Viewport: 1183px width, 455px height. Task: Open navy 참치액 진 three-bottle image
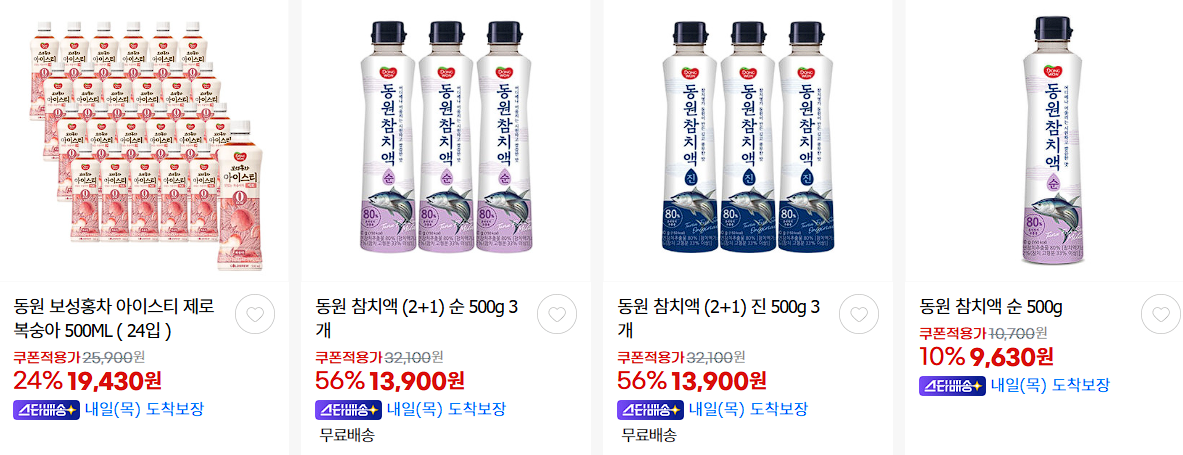748,141
